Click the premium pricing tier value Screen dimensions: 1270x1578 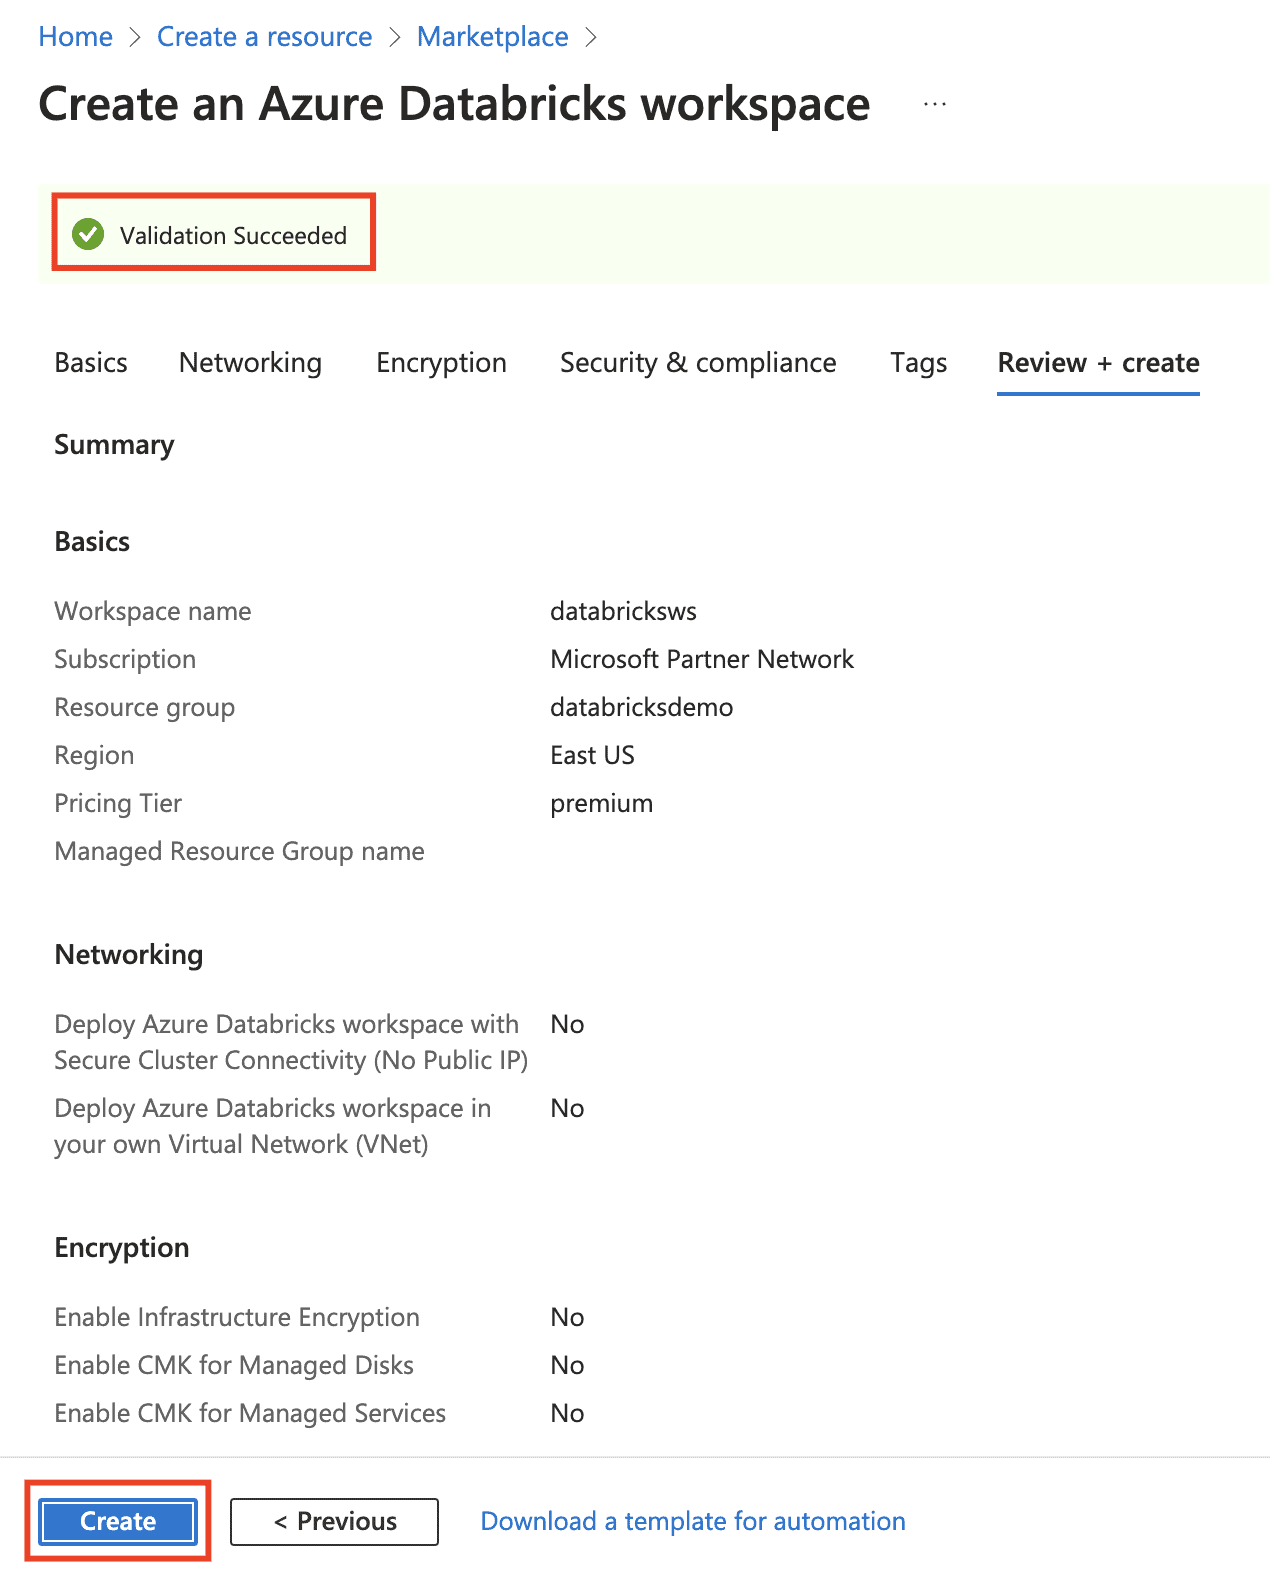[x=601, y=803]
